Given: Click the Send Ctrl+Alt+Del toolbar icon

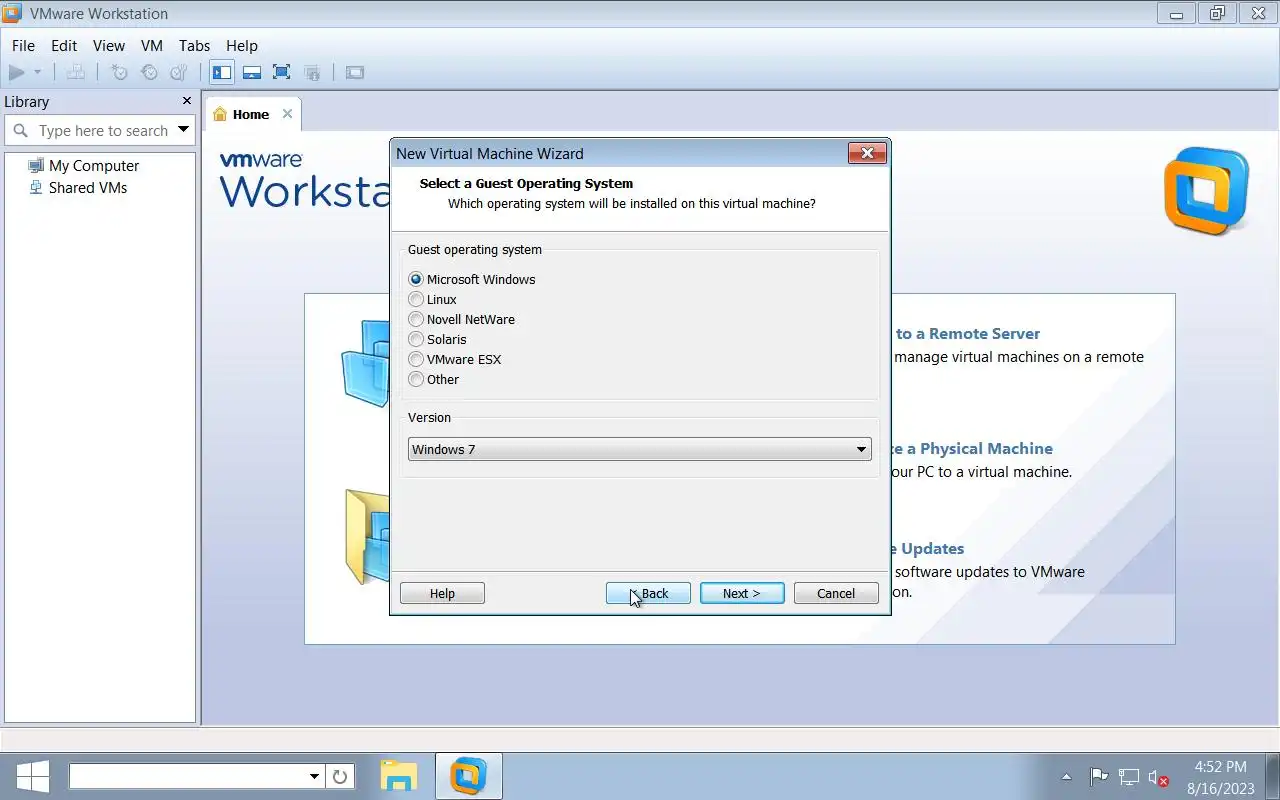Looking at the screenshot, I should 76,72.
